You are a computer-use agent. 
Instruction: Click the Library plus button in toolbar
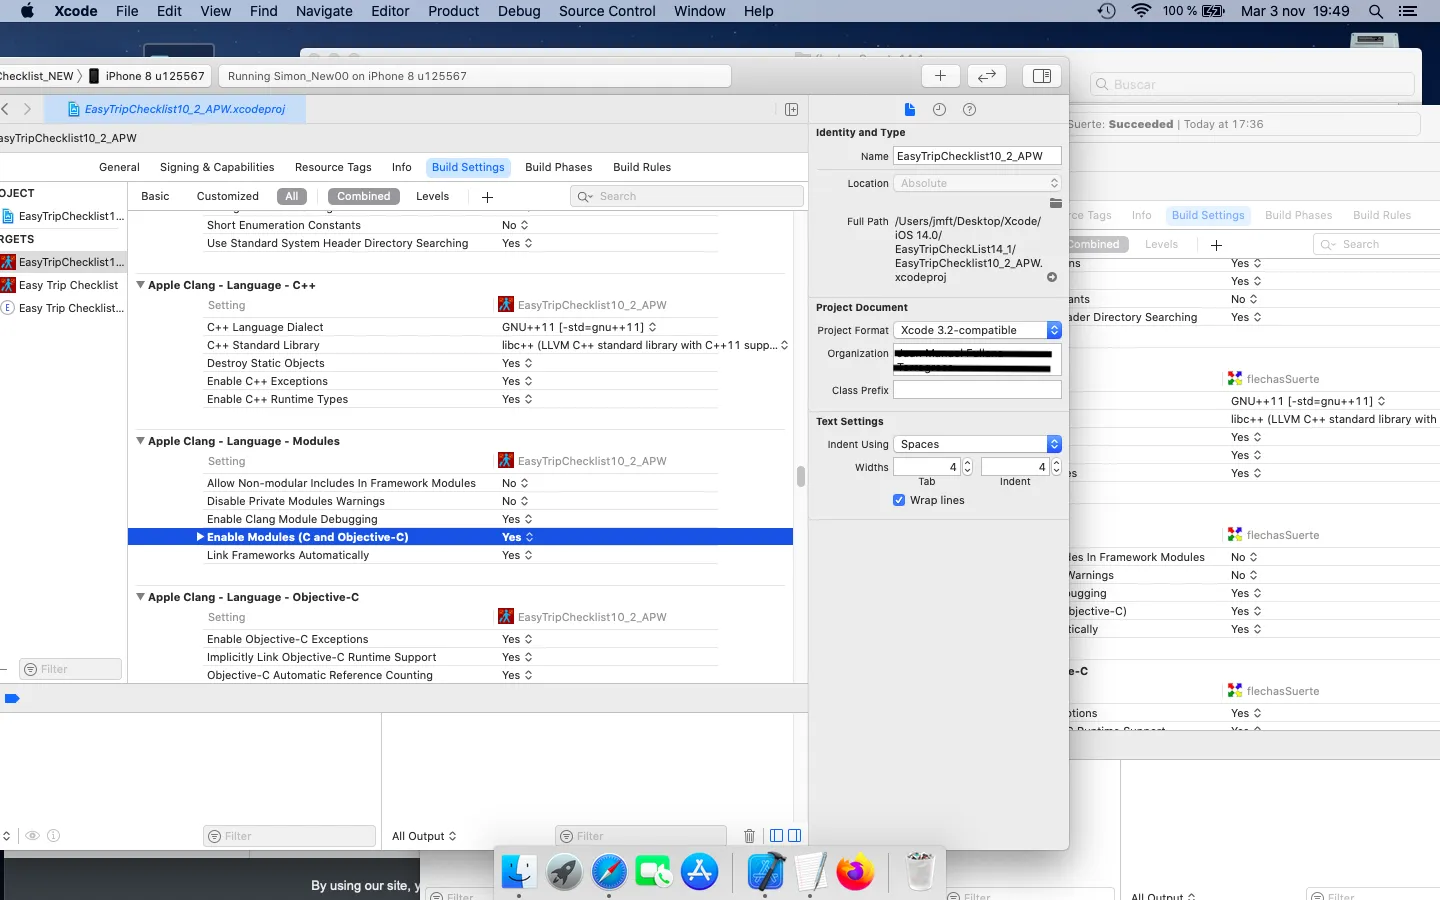tap(940, 76)
